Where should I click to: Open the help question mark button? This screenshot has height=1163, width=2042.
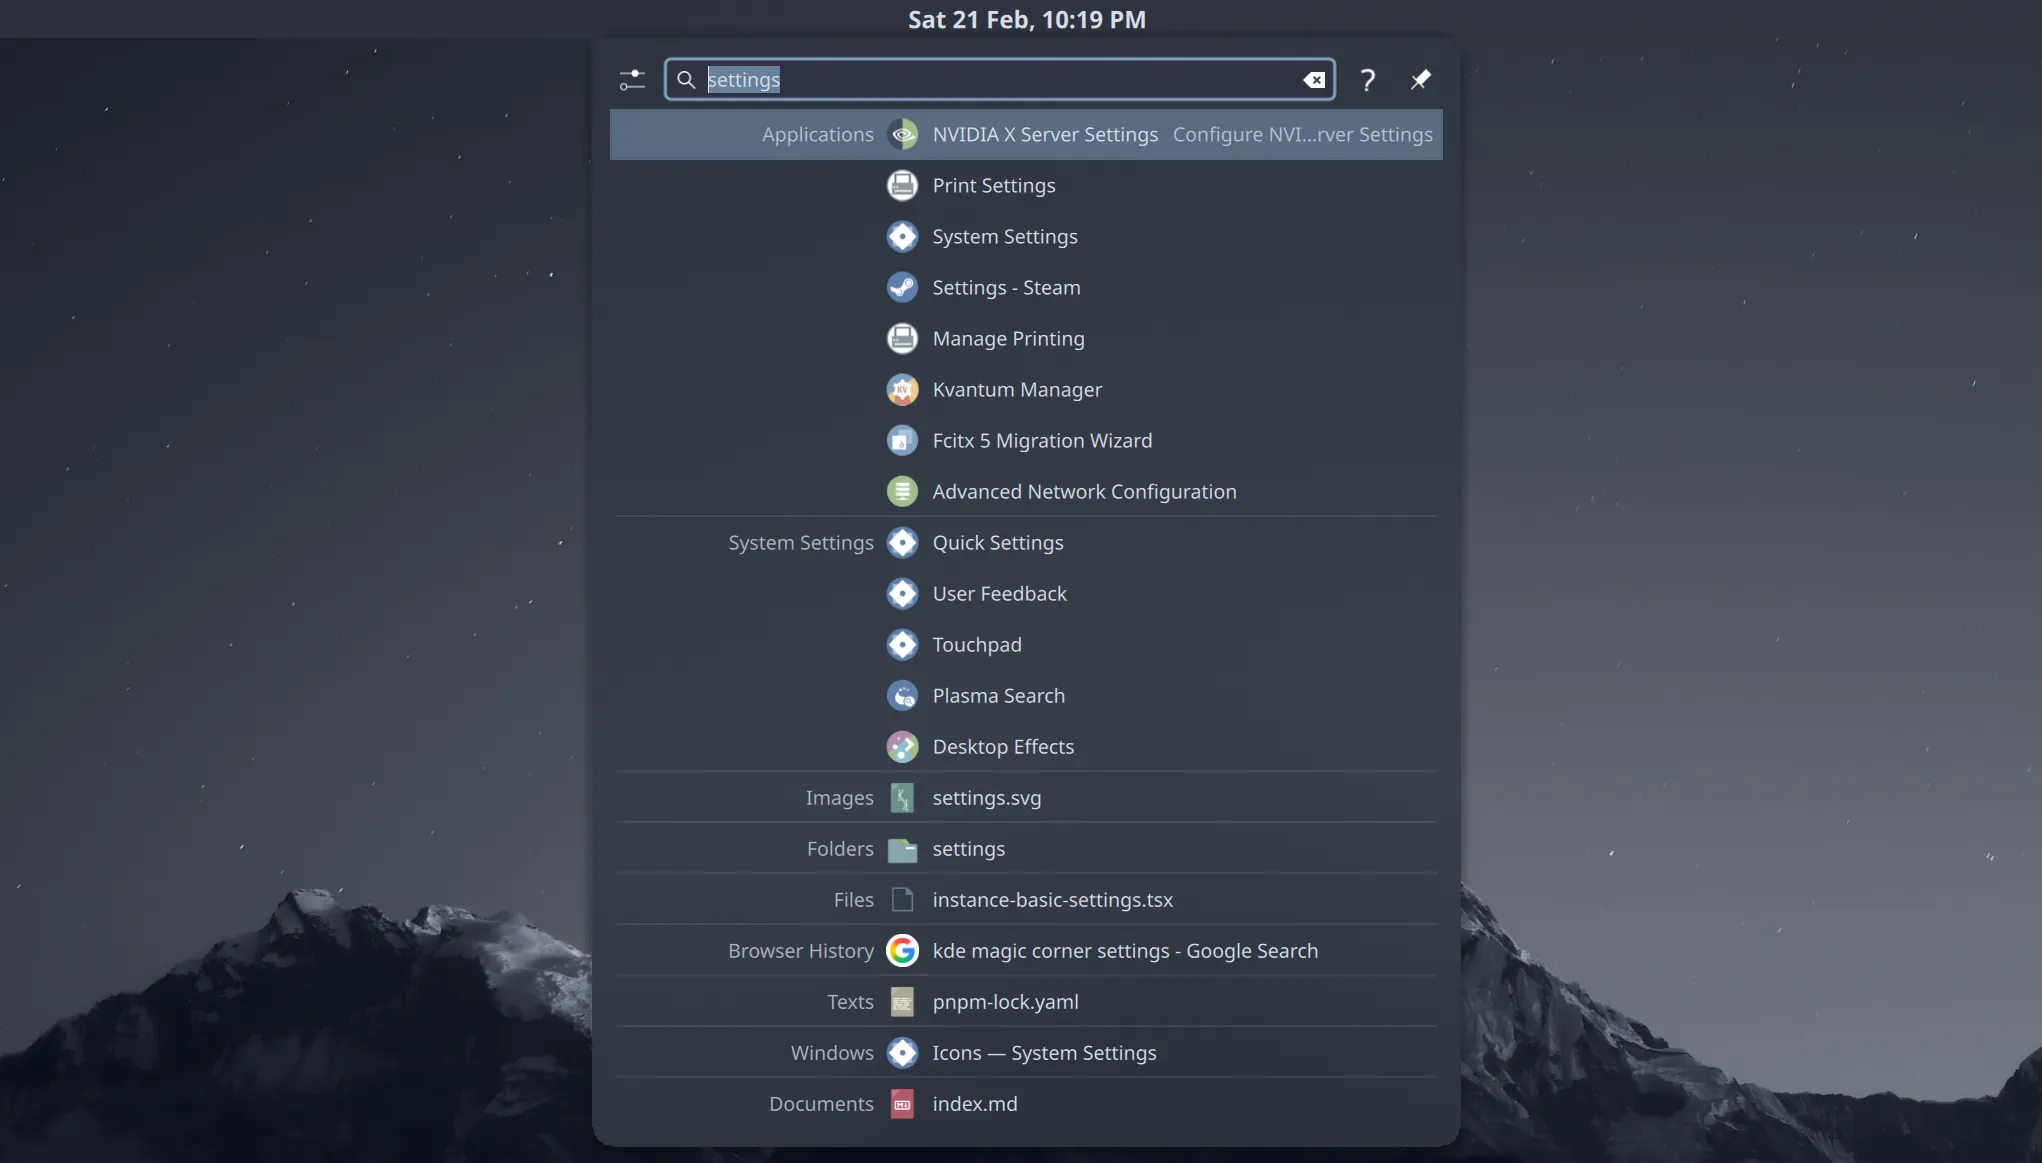[x=1367, y=80]
